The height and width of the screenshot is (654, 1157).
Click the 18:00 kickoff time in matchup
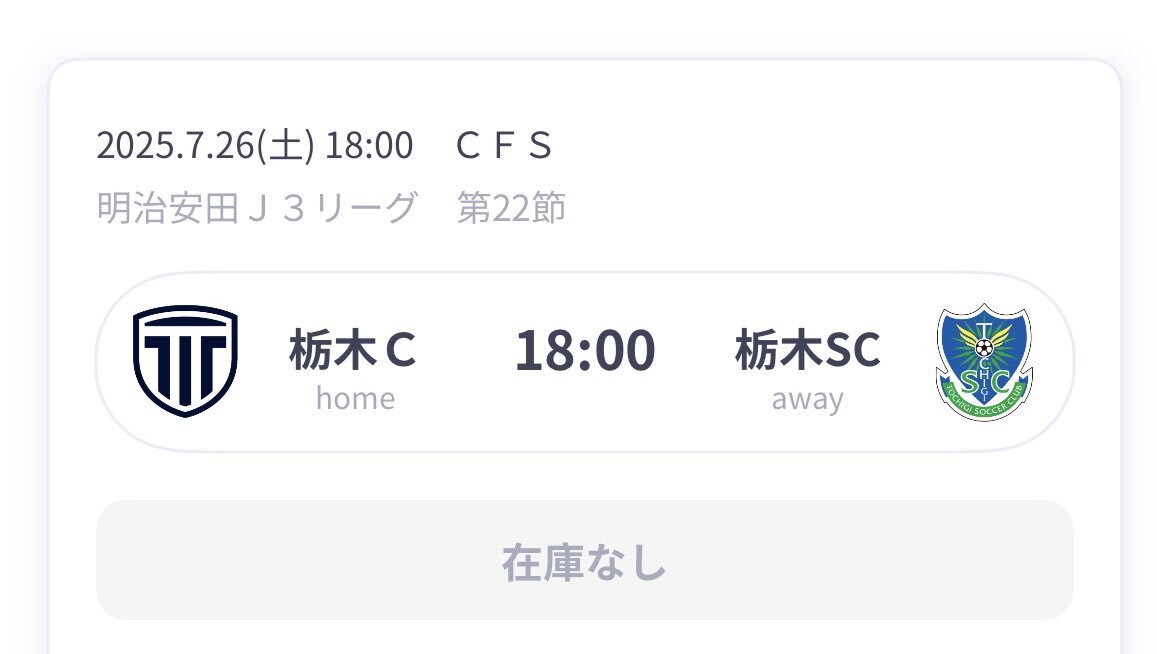click(584, 350)
